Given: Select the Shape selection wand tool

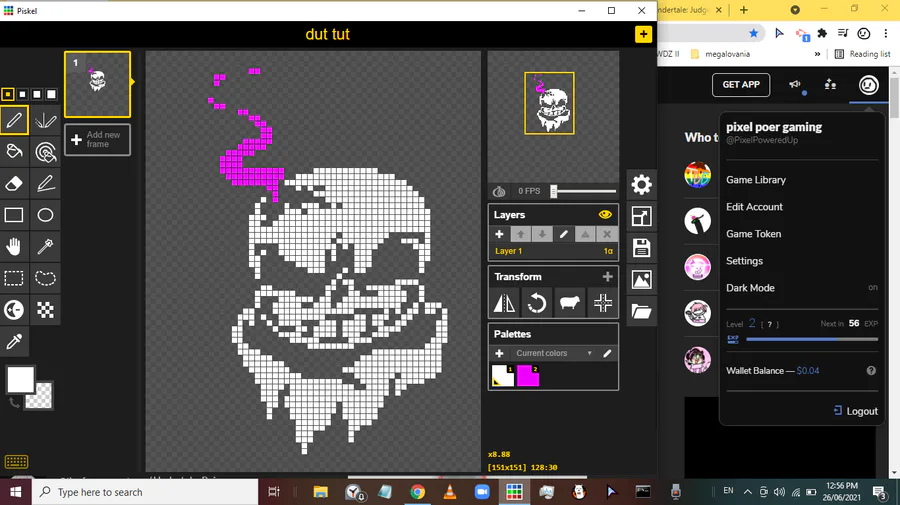Looking at the screenshot, I should 45,247.
